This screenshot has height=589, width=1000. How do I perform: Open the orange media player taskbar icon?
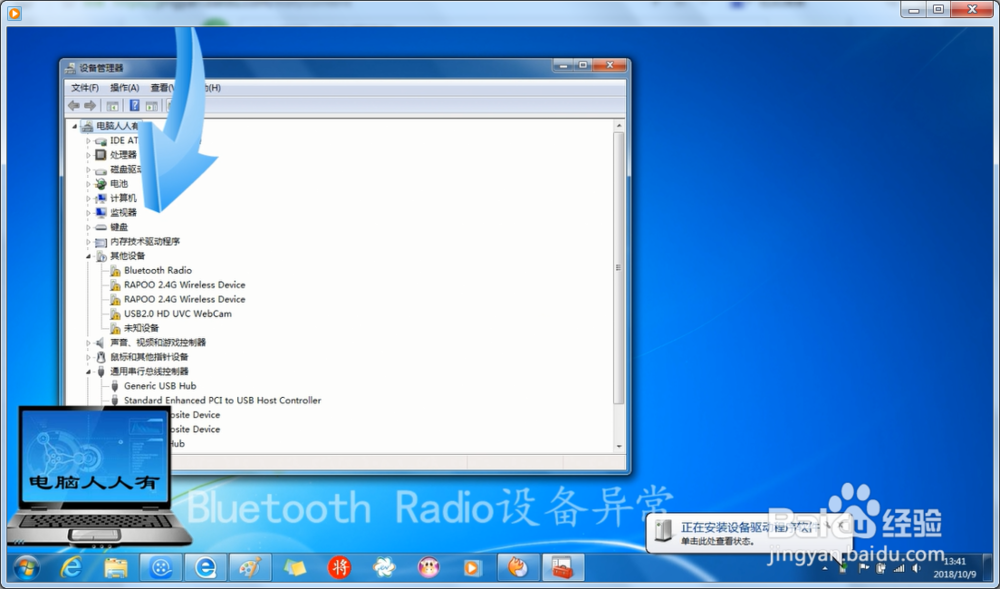click(473, 567)
